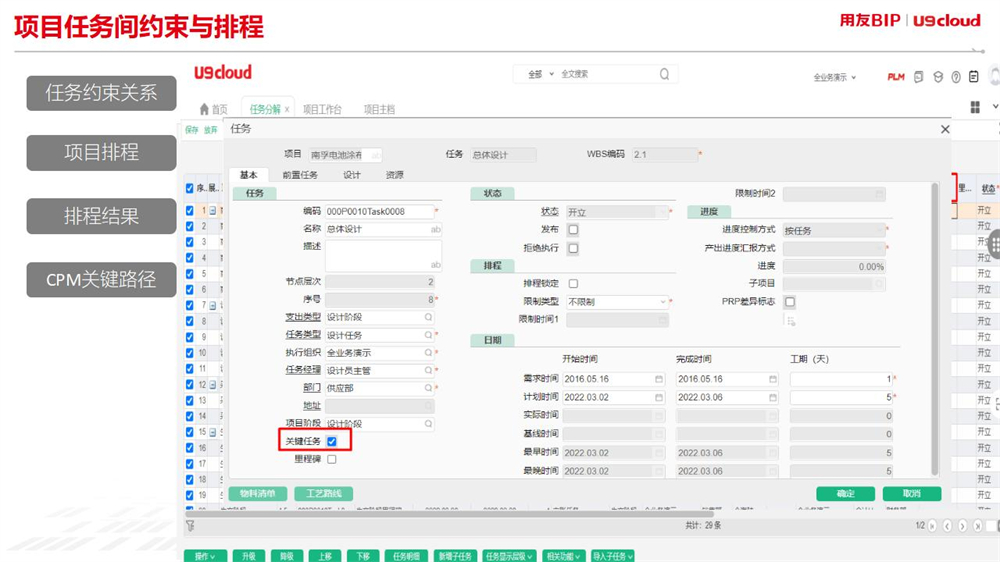Jump to last page in pager
Image resolution: width=1000 pixels, height=562 pixels.
[978, 526]
